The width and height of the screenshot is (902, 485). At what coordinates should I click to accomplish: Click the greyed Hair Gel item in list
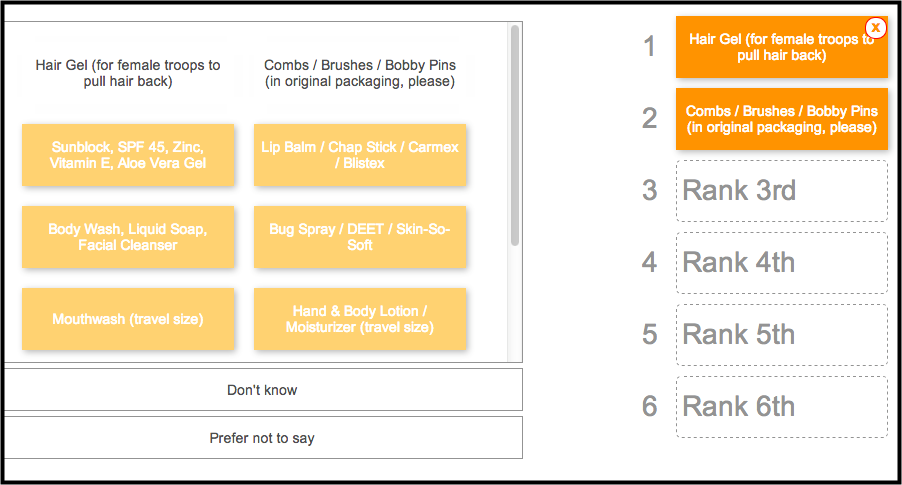point(128,73)
